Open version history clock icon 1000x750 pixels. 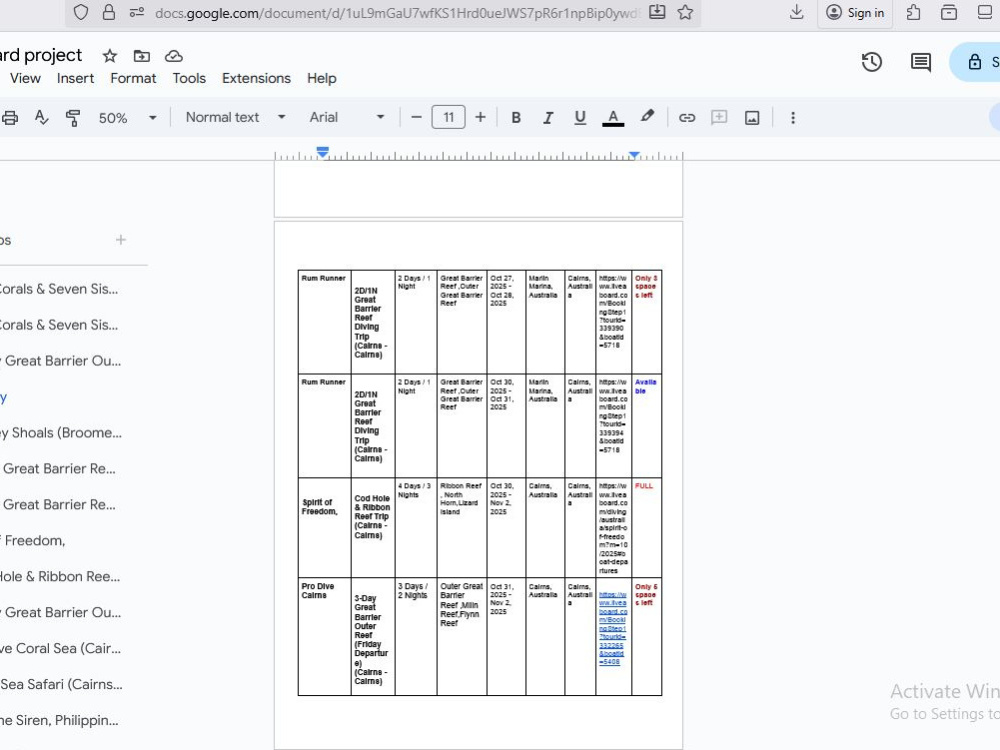tap(872, 62)
